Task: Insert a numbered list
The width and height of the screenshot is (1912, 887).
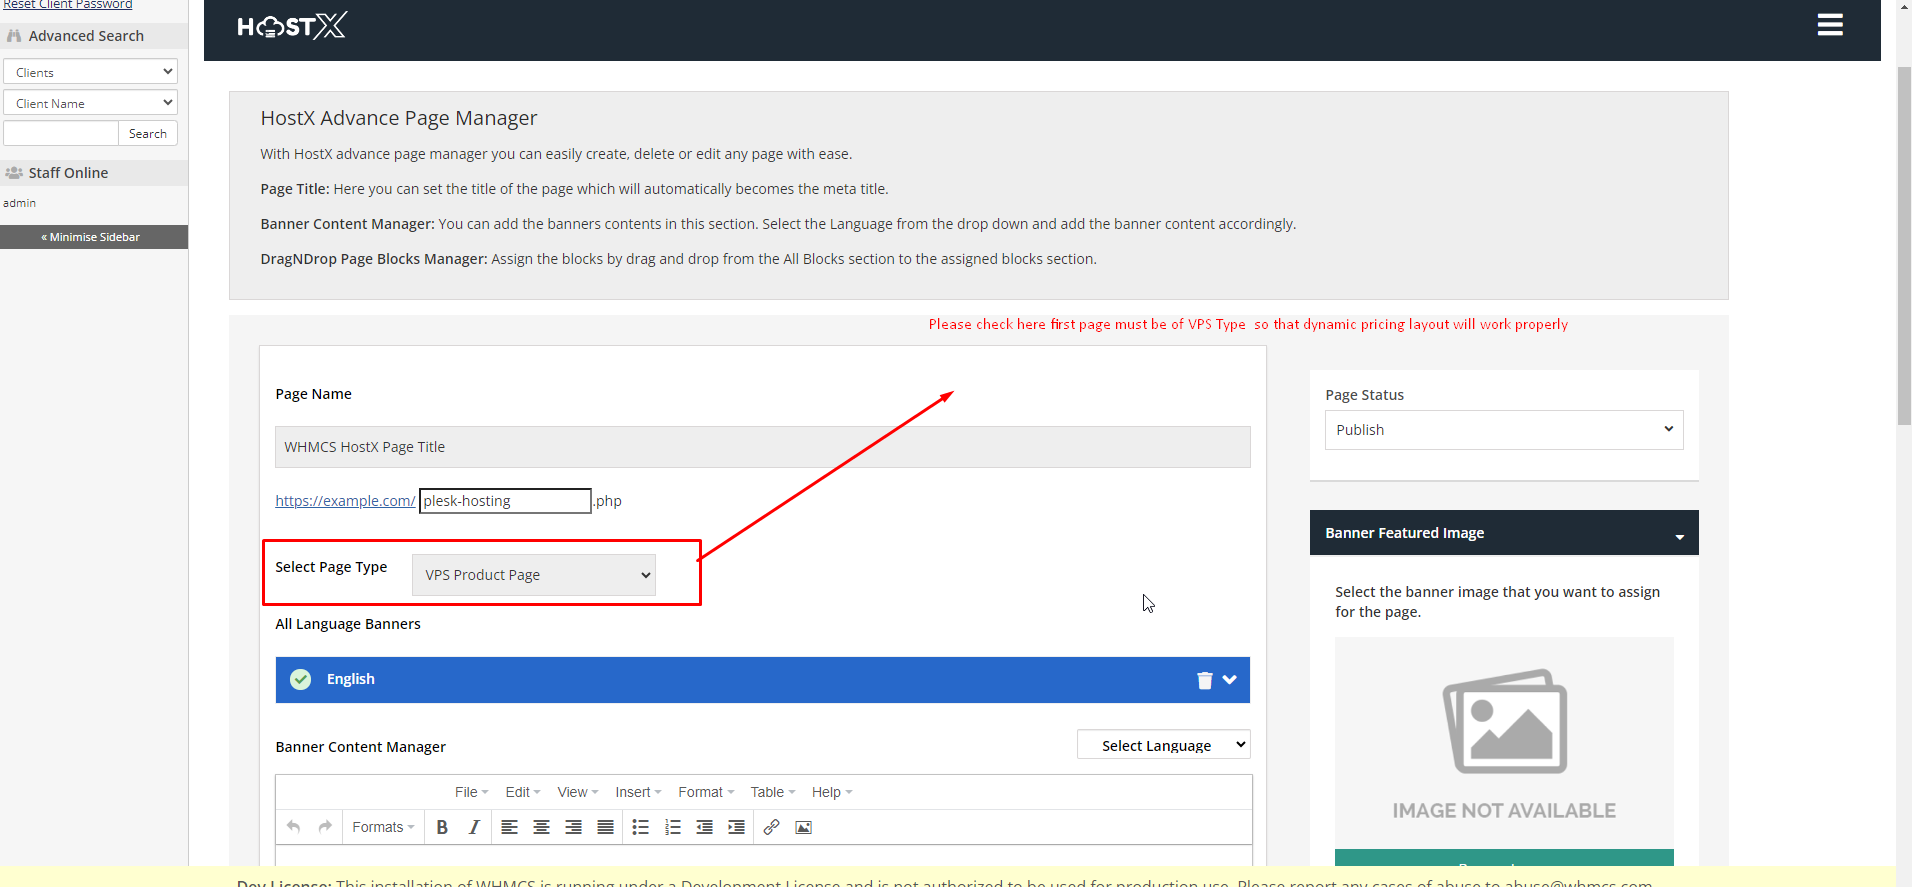Action: point(673,827)
